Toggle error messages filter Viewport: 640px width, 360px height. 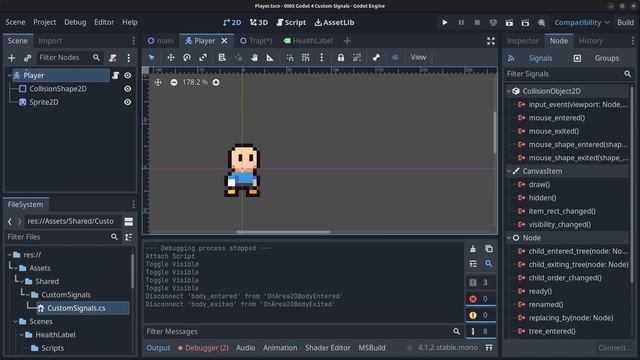(x=480, y=299)
